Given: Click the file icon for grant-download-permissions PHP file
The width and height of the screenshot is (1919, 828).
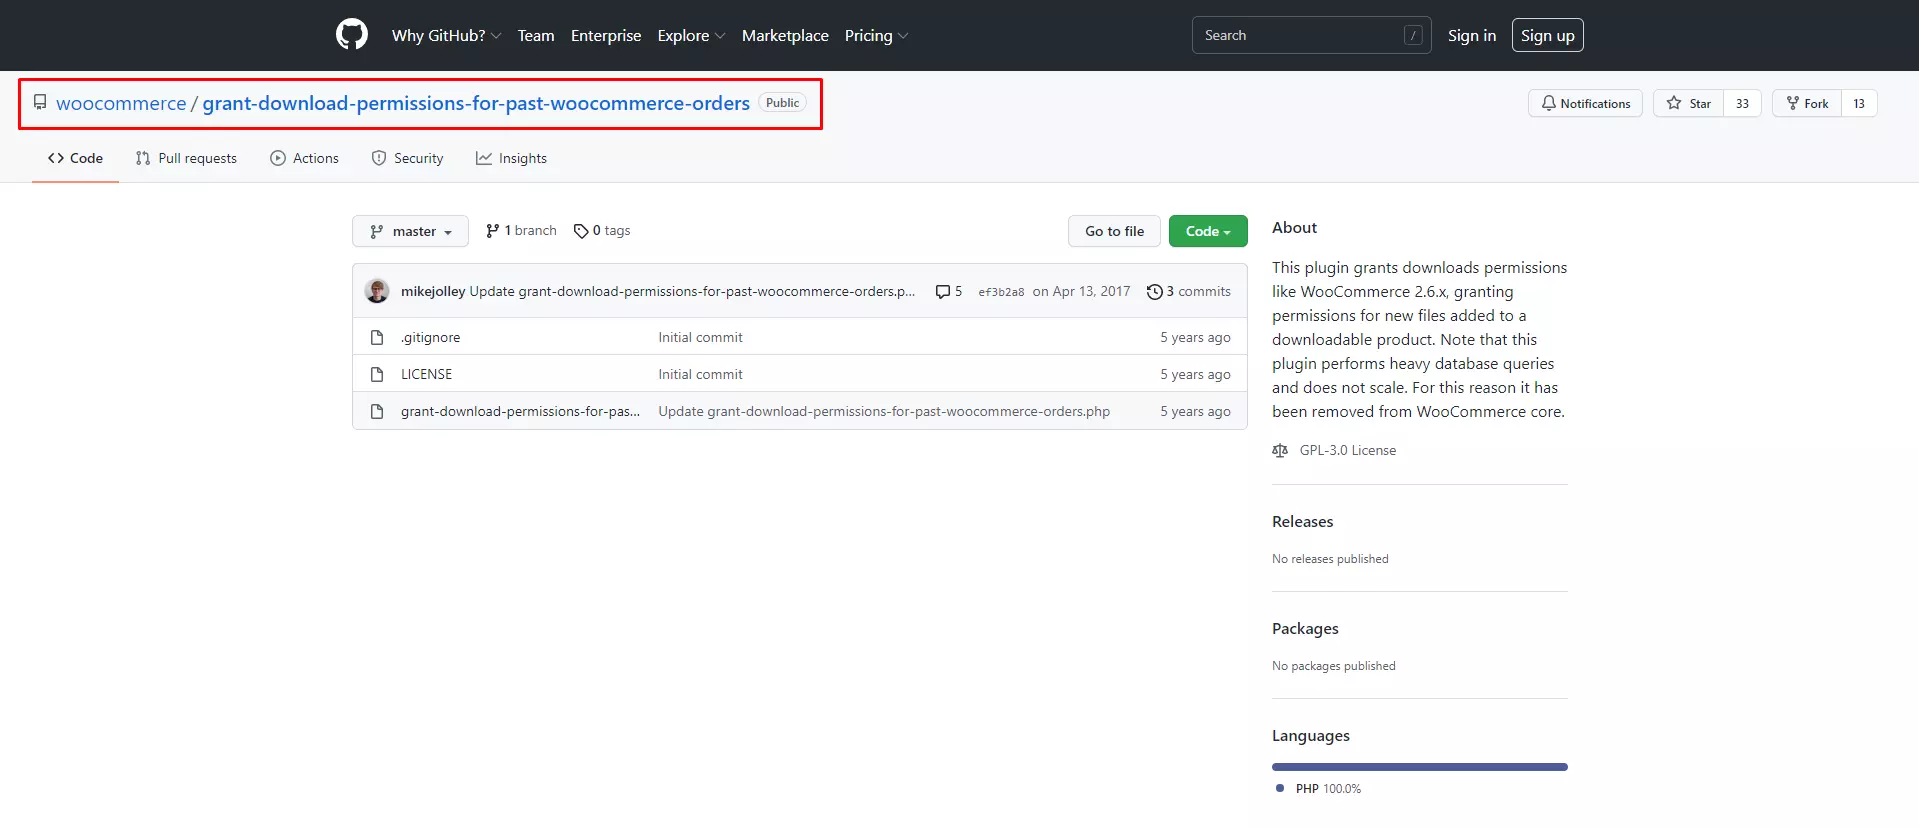Looking at the screenshot, I should coord(377,412).
